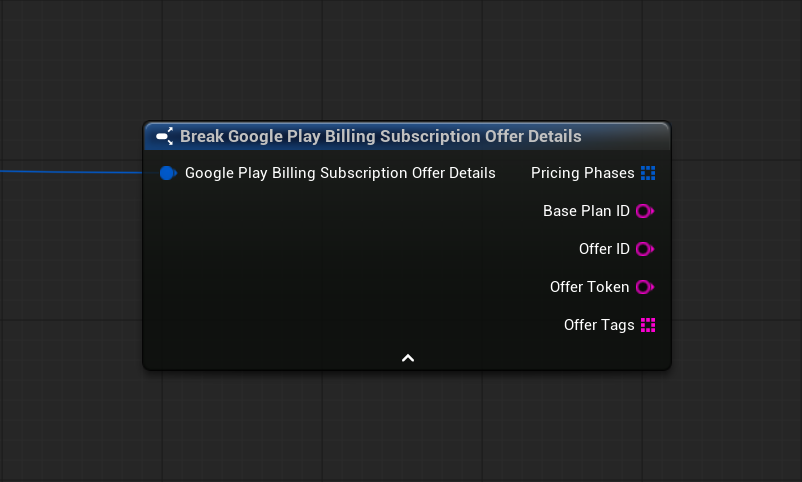Click the 'Google Play Billing Subscription Offer Details' input label
Viewport: 802px width, 482px height.
pos(340,173)
